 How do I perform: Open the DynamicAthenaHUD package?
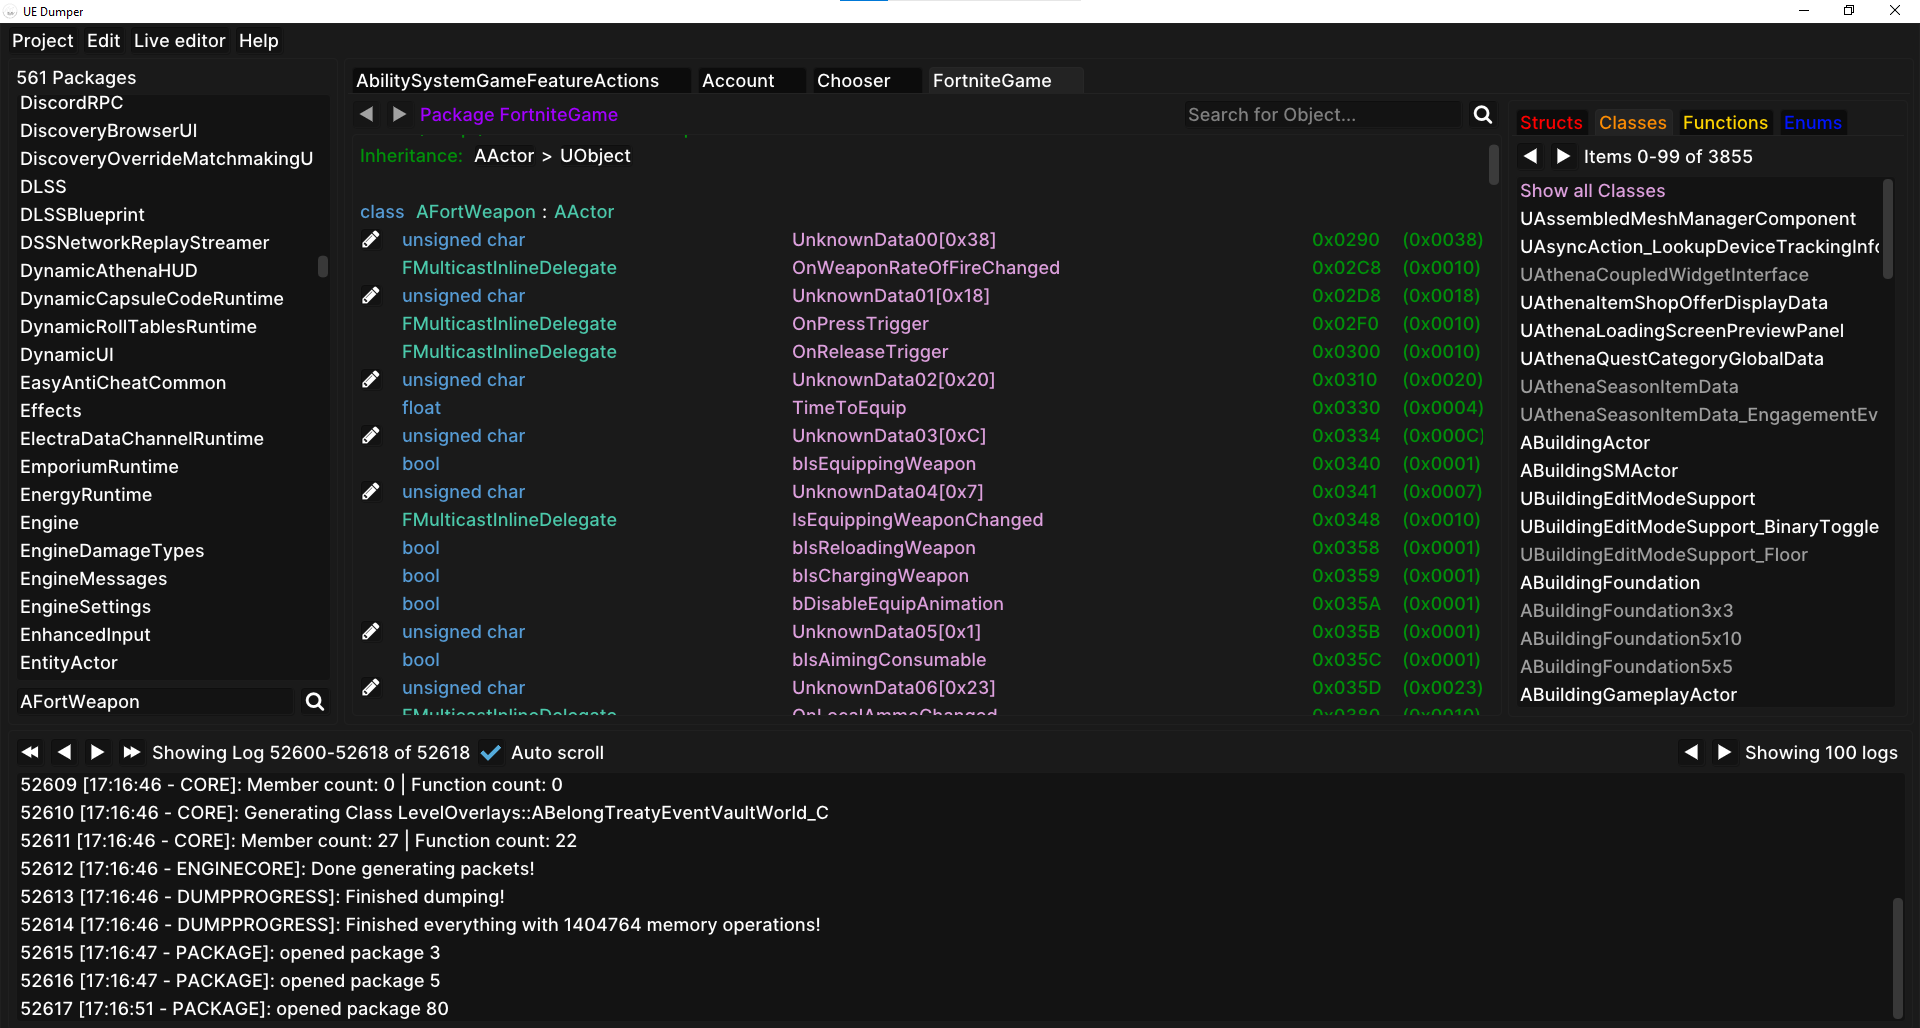pyautogui.click(x=109, y=271)
